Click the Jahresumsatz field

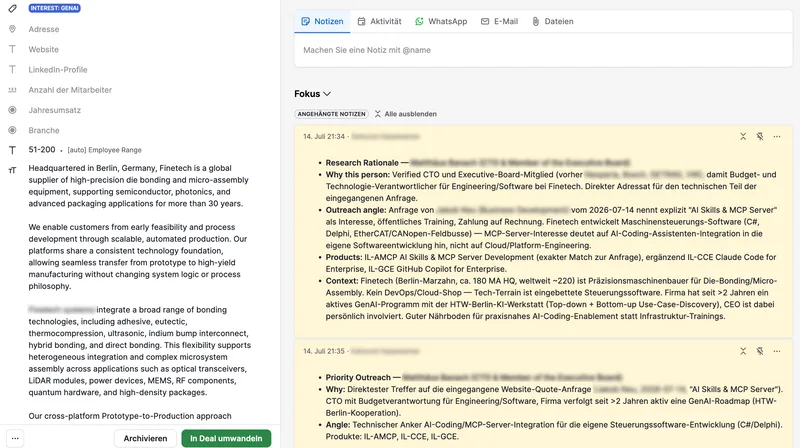click(x=55, y=110)
